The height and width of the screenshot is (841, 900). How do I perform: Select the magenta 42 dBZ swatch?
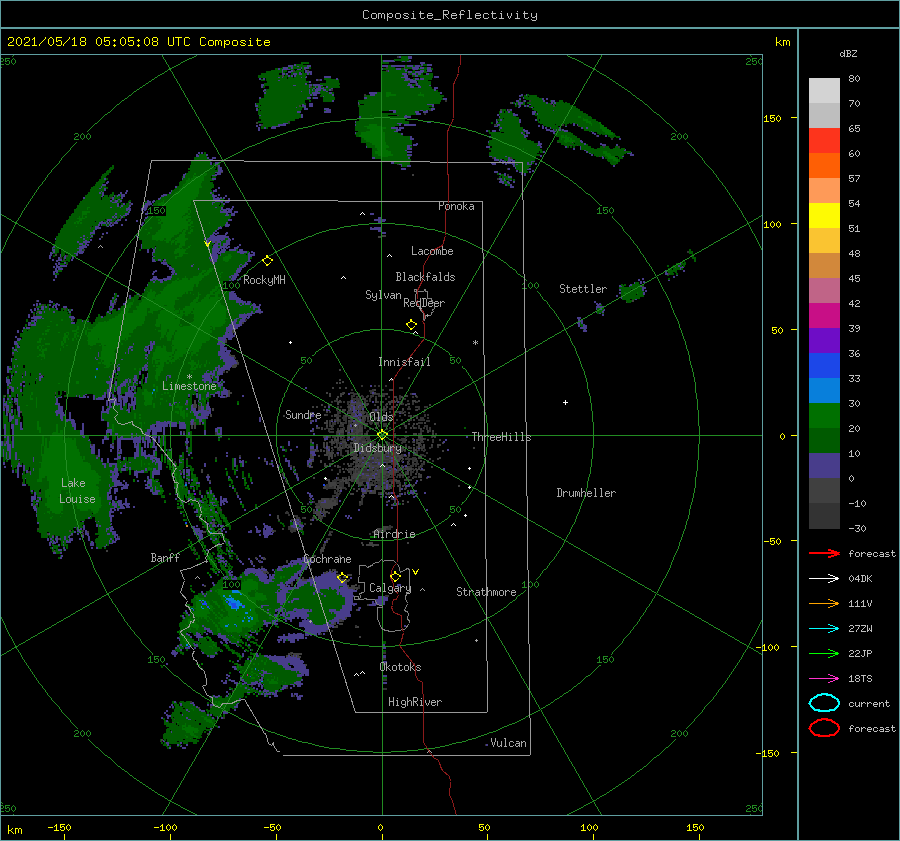coord(824,315)
